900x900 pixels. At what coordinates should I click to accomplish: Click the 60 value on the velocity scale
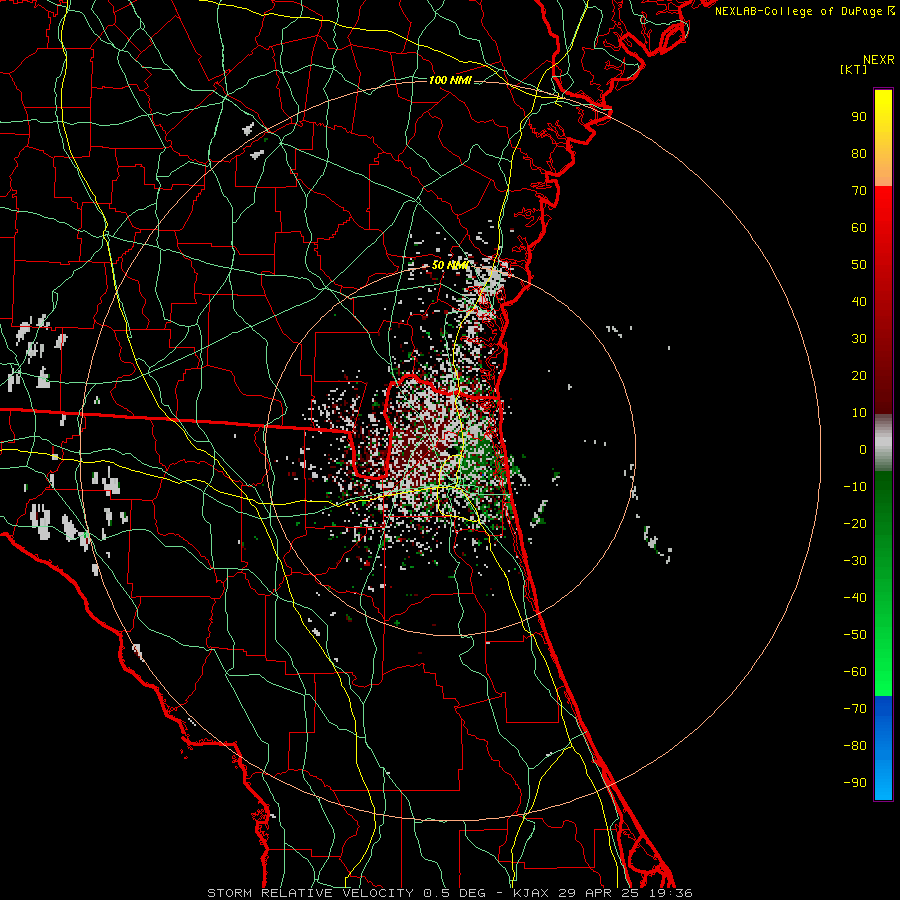(859, 227)
